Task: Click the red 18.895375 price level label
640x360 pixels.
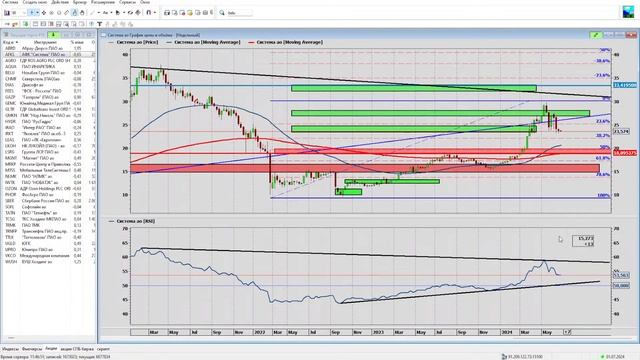Action: (624, 153)
